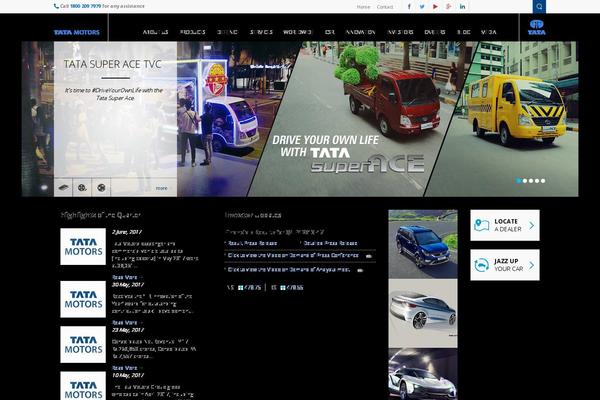Open the Google Plus icon

[x=448, y=7]
